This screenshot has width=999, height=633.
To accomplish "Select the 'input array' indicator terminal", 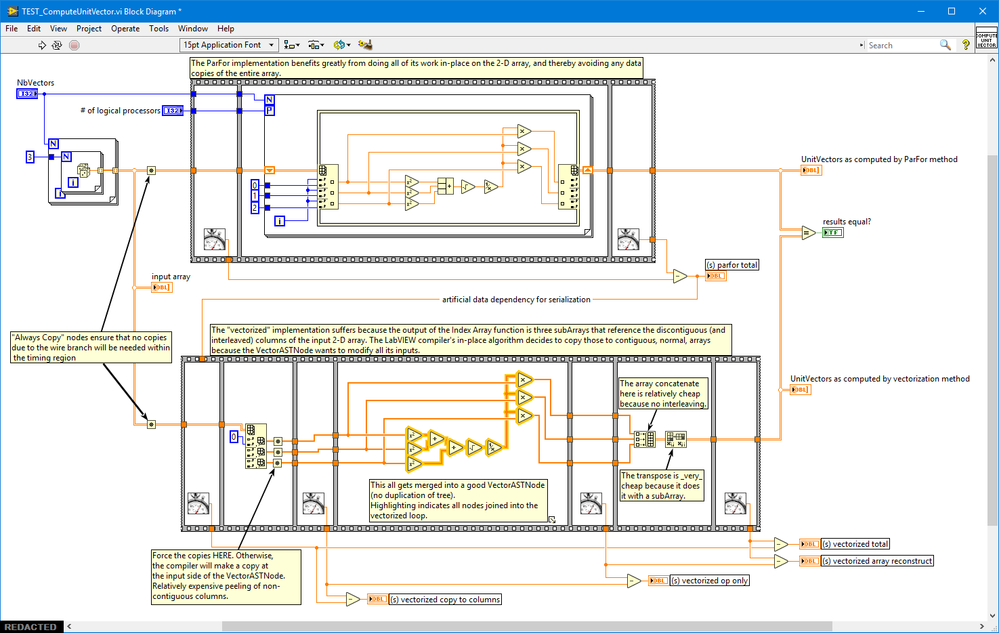I will (161, 287).
